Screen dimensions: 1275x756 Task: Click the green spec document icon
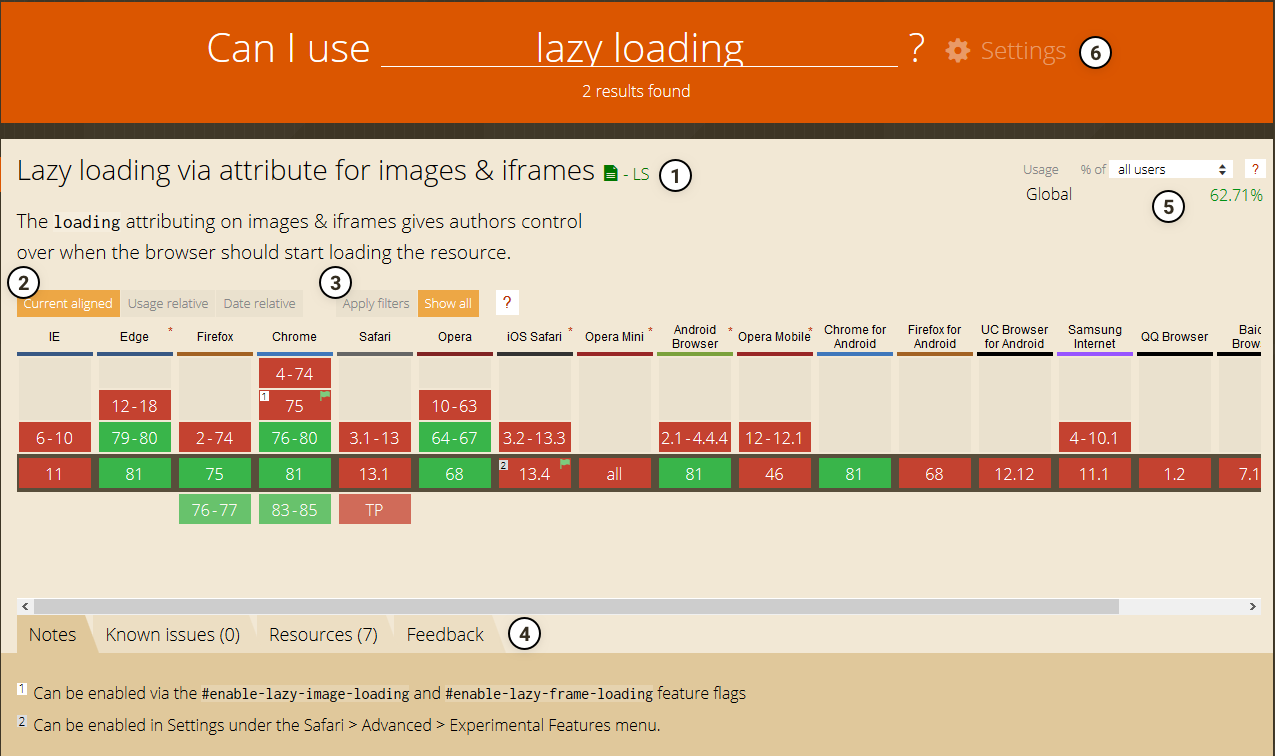point(610,173)
